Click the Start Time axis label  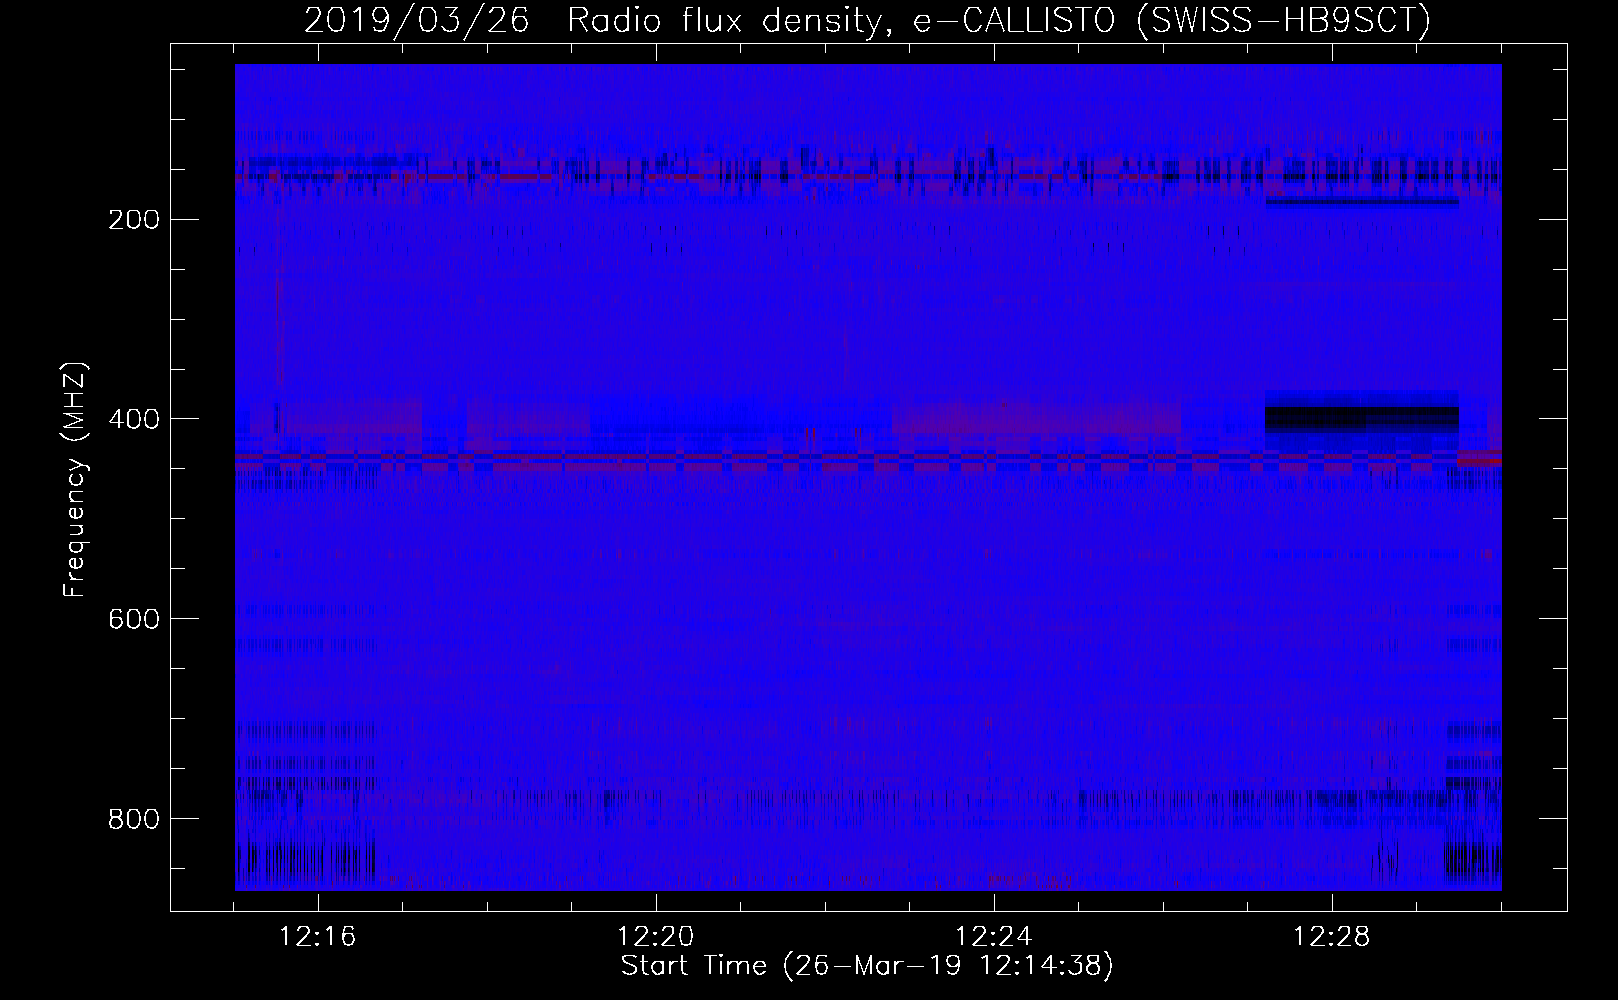click(867, 966)
